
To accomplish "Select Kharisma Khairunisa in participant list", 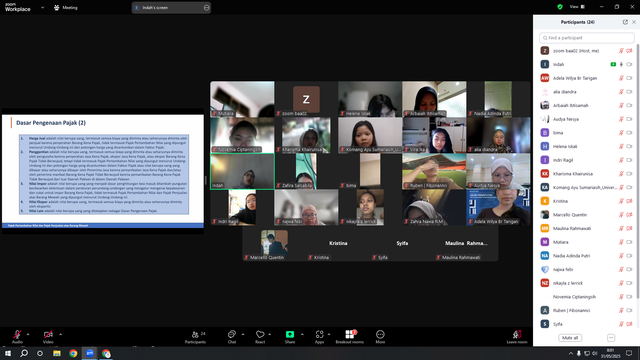I will click(x=587, y=173).
